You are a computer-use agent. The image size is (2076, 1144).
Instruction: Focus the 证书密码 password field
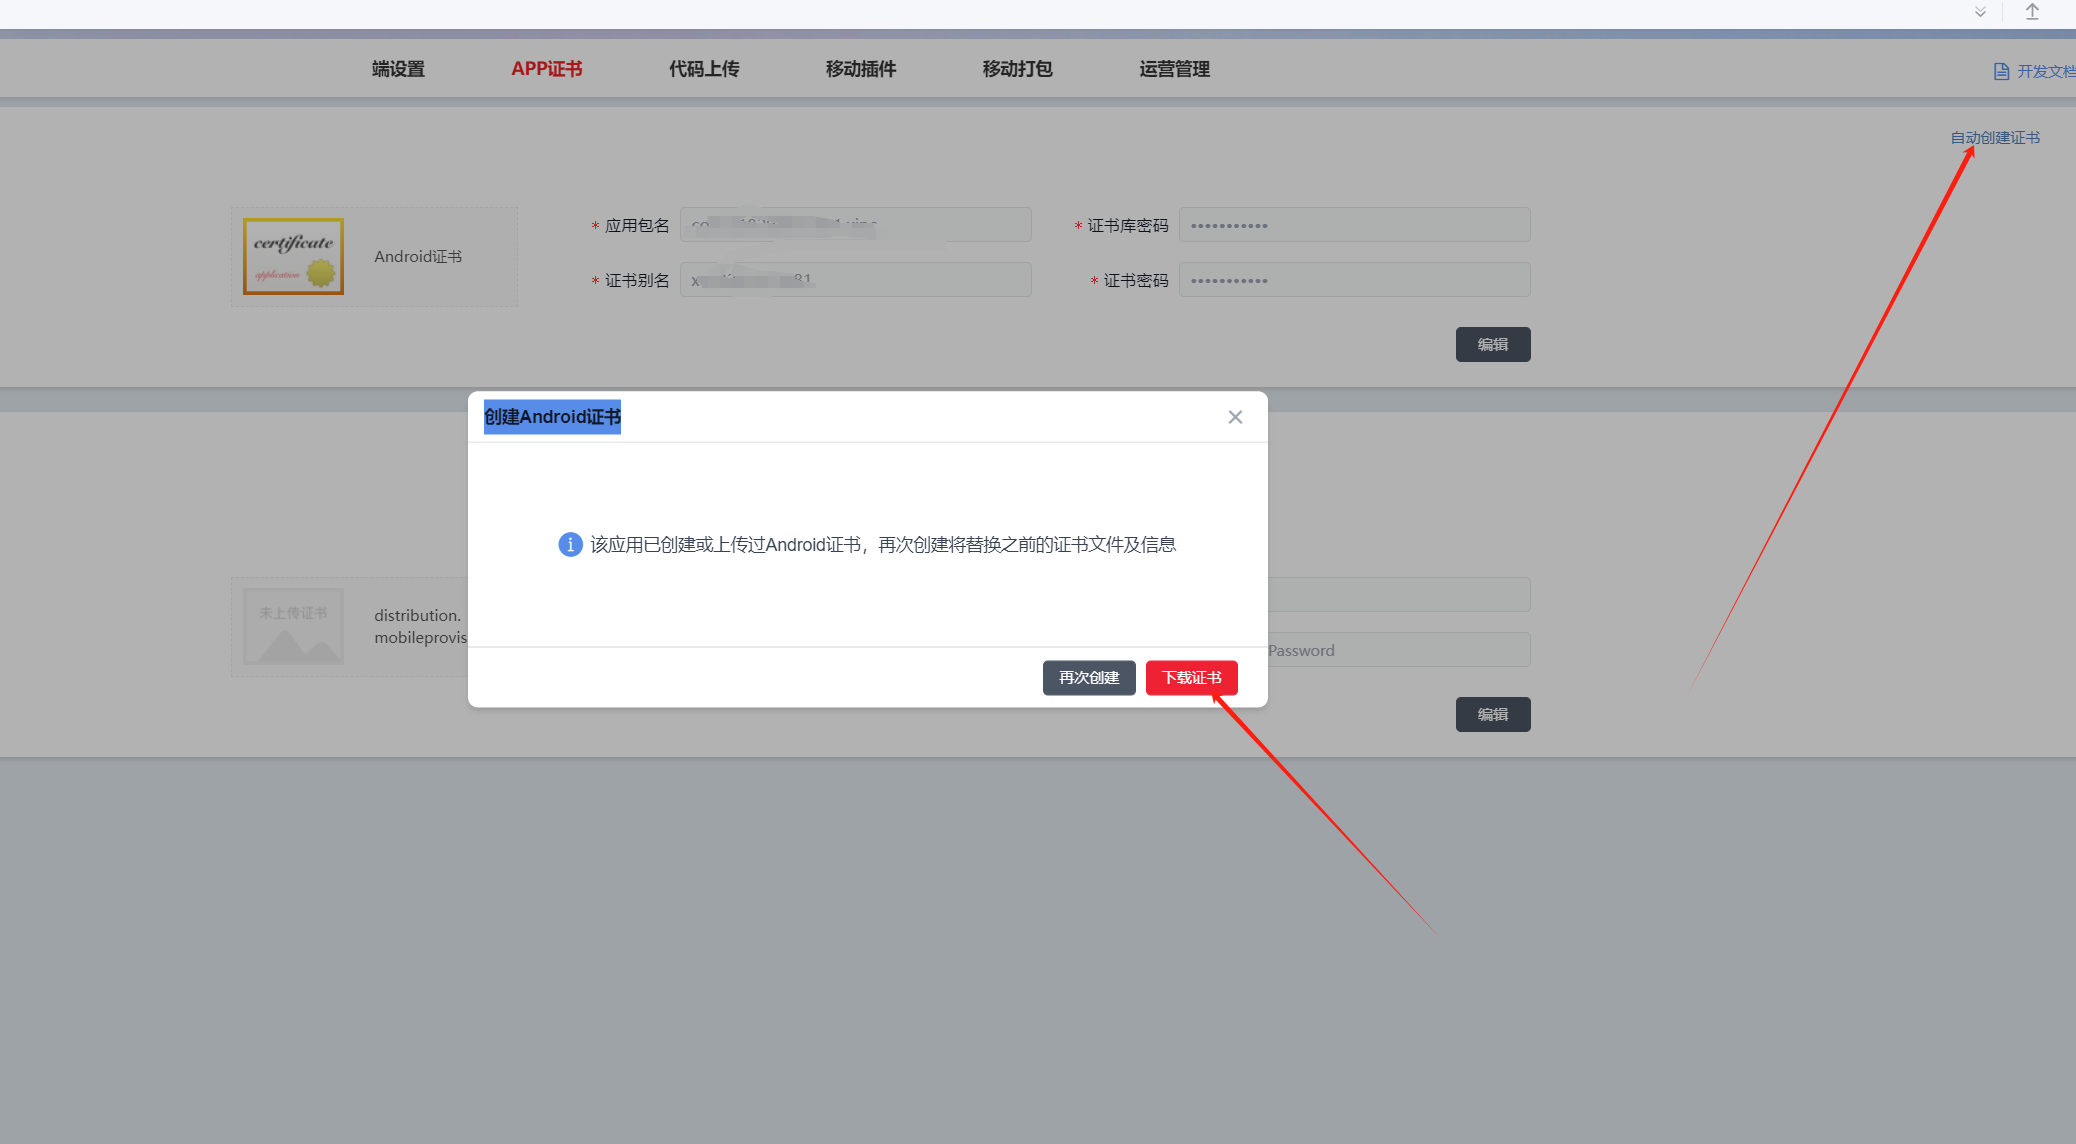pyautogui.click(x=1354, y=280)
